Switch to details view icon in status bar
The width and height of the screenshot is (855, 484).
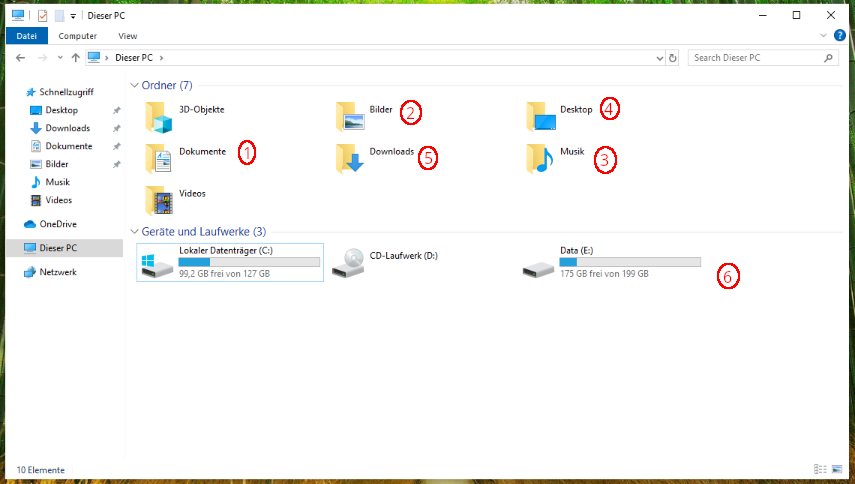tap(820, 469)
